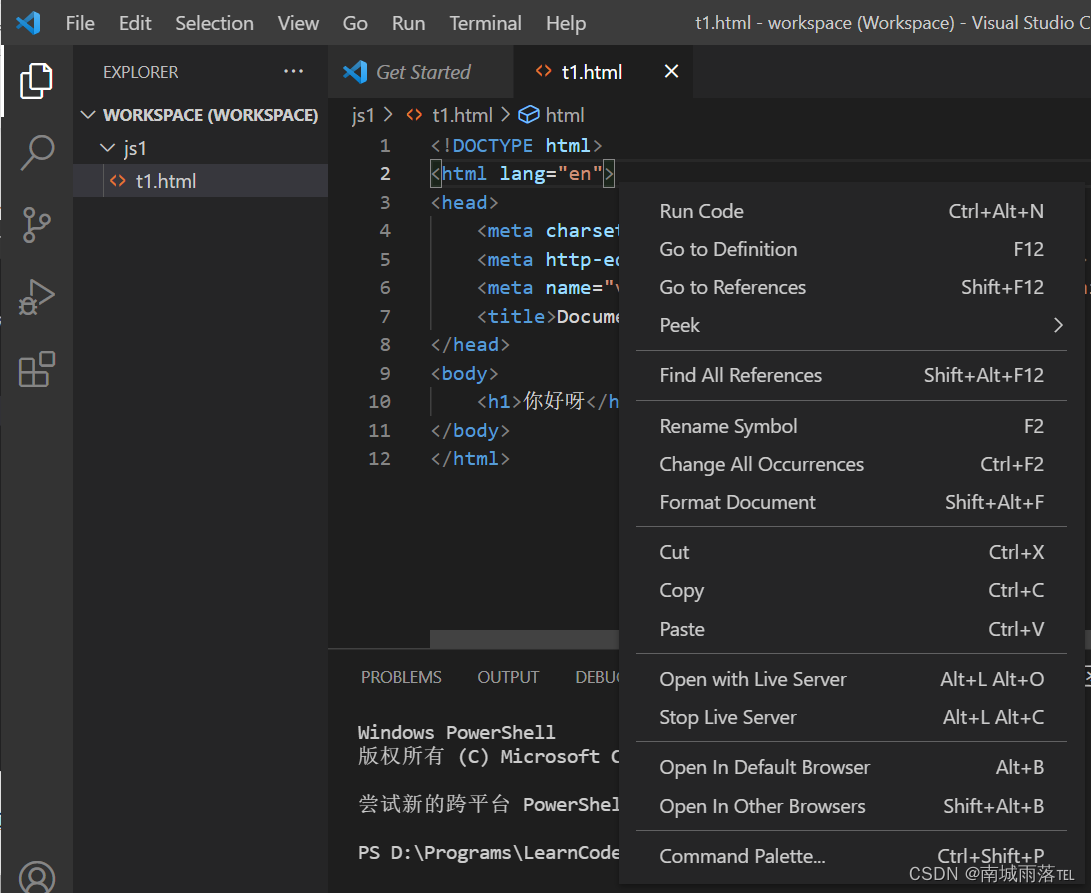Expand the Peek submenu arrow
The width and height of the screenshot is (1091, 893).
tap(1058, 325)
